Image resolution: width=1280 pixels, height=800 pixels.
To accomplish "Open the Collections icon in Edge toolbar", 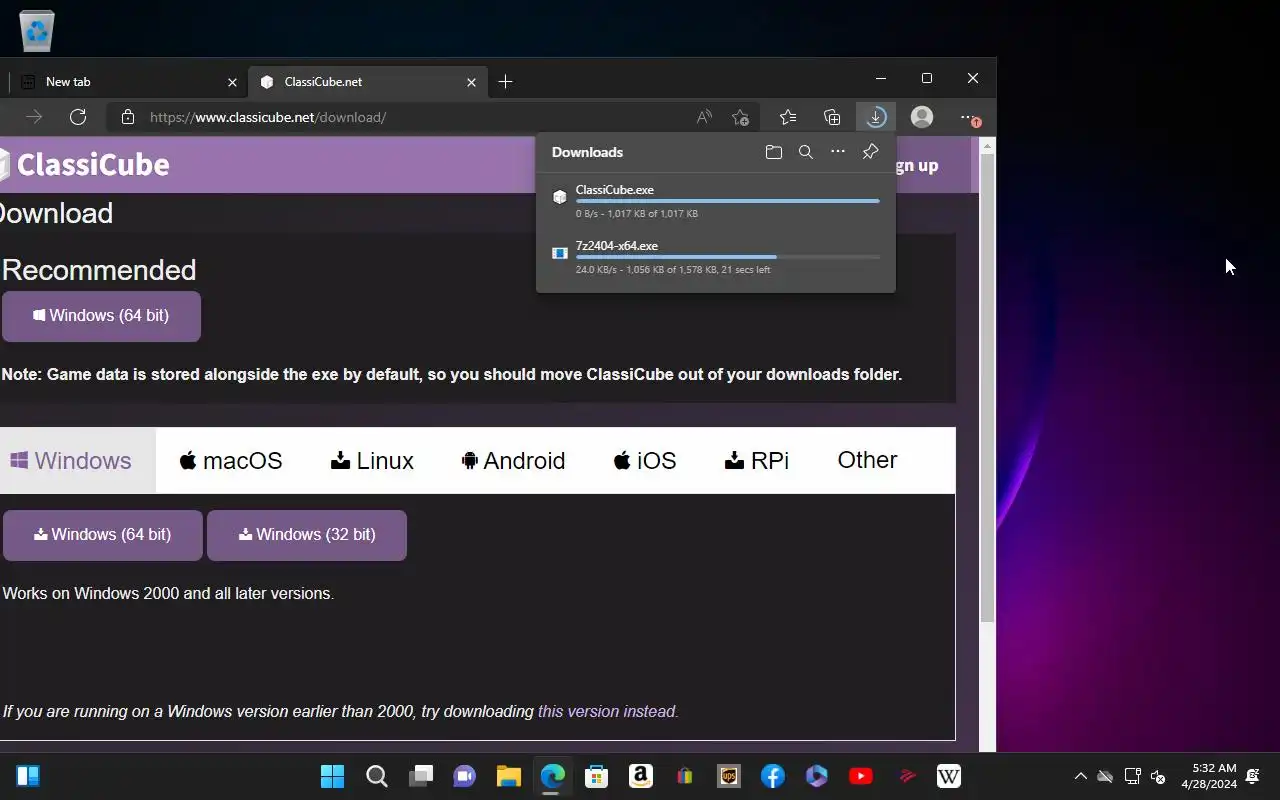I will pyautogui.click(x=832, y=117).
